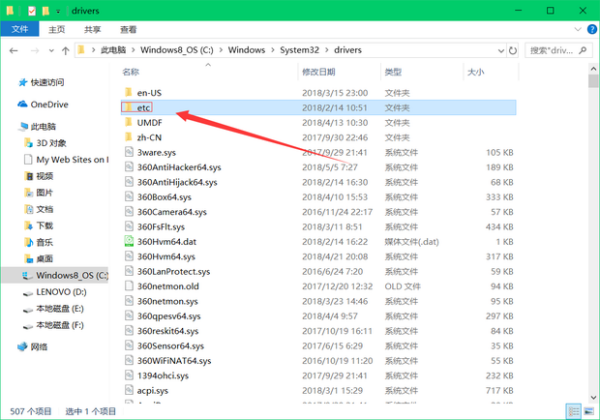Image resolution: width=600 pixels, height=420 pixels.
Task: Switch to large icons view
Action: (x=587, y=411)
